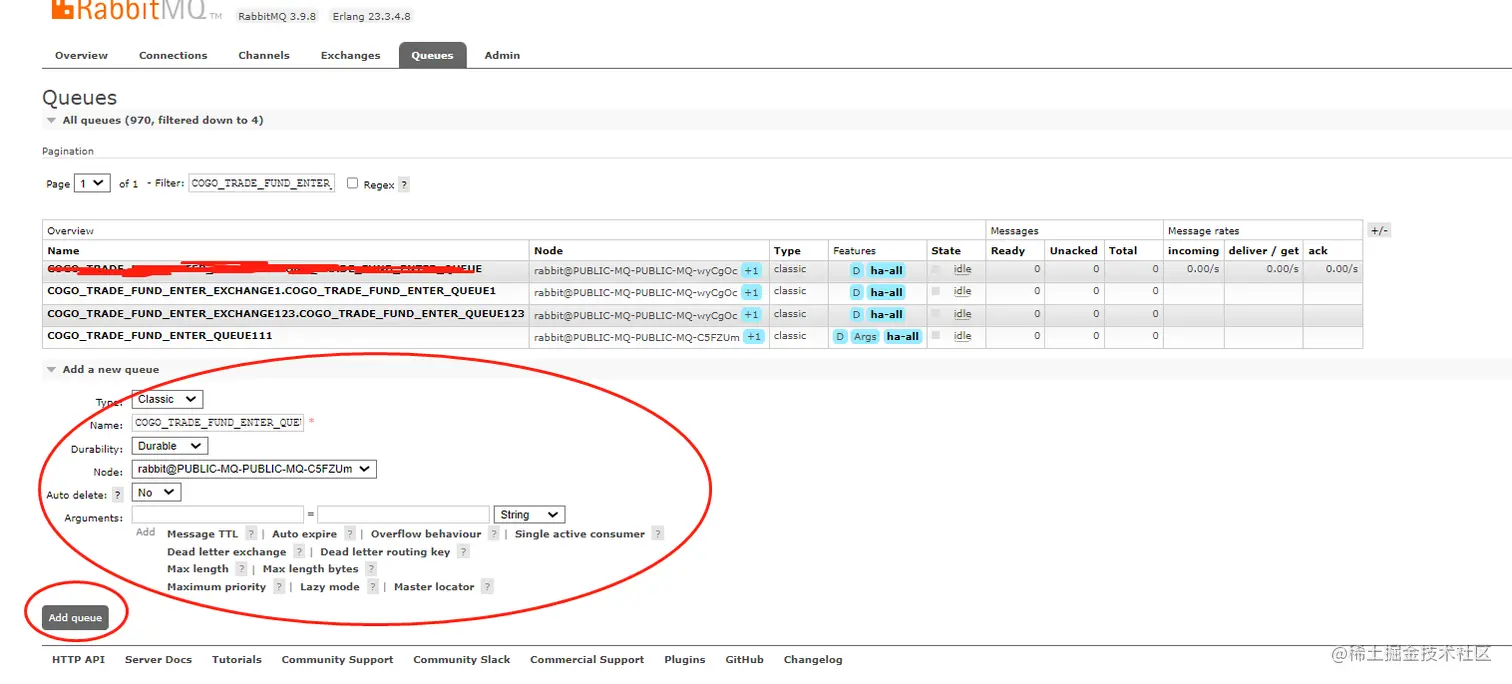This screenshot has height=684, width=1512.
Task: Click the +1 badge in EXCHANGE1.COGO_TRADE_FUND_ENTER_QUEUE1 row
Action: click(x=752, y=293)
